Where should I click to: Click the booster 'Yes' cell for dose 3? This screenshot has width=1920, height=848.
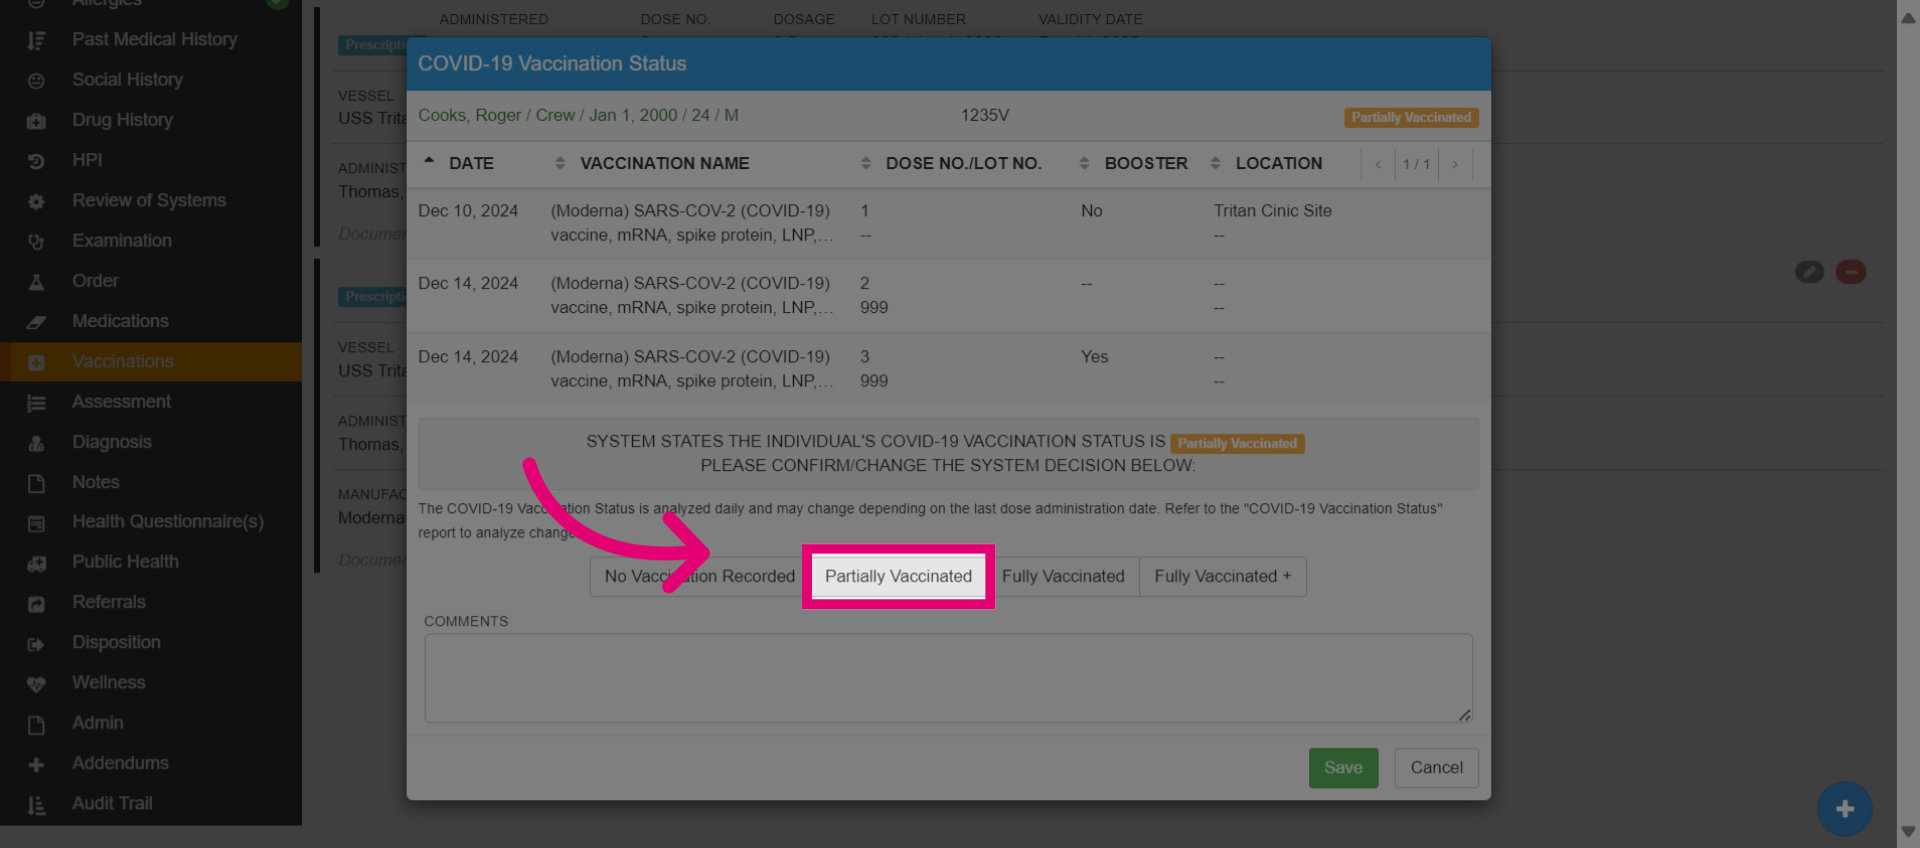point(1094,357)
